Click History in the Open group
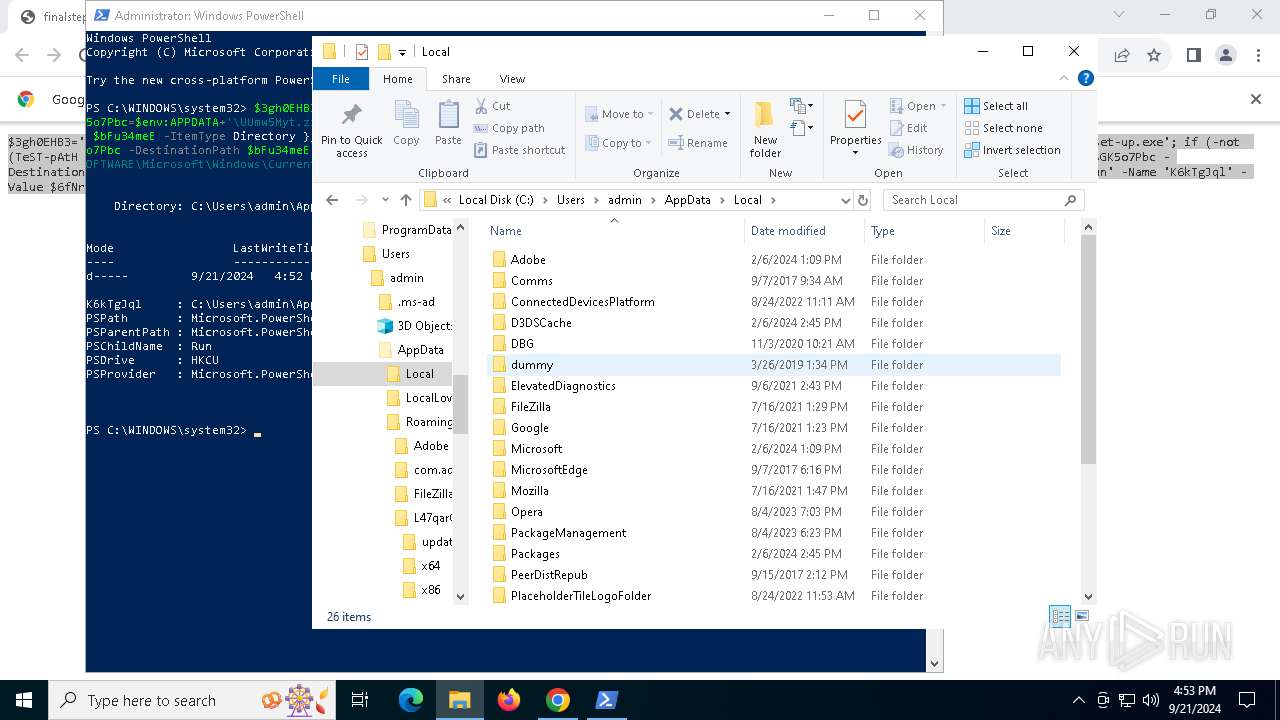The height and width of the screenshot is (720, 1280). (x=916, y=150)
